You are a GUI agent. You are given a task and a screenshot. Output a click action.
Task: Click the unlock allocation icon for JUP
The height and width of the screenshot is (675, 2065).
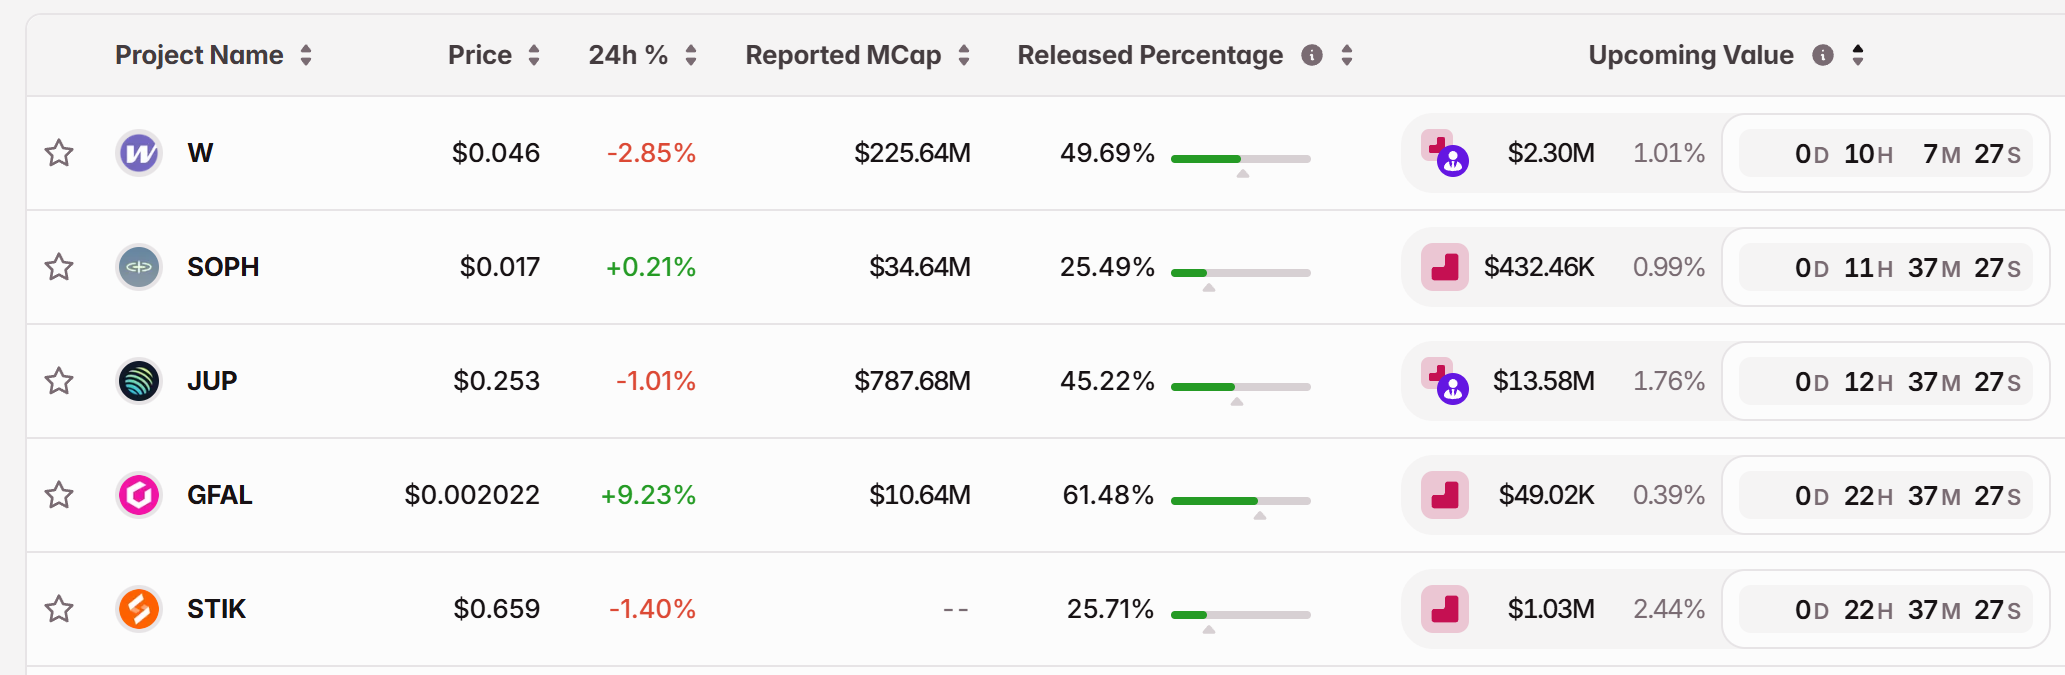pos(1445,382)
